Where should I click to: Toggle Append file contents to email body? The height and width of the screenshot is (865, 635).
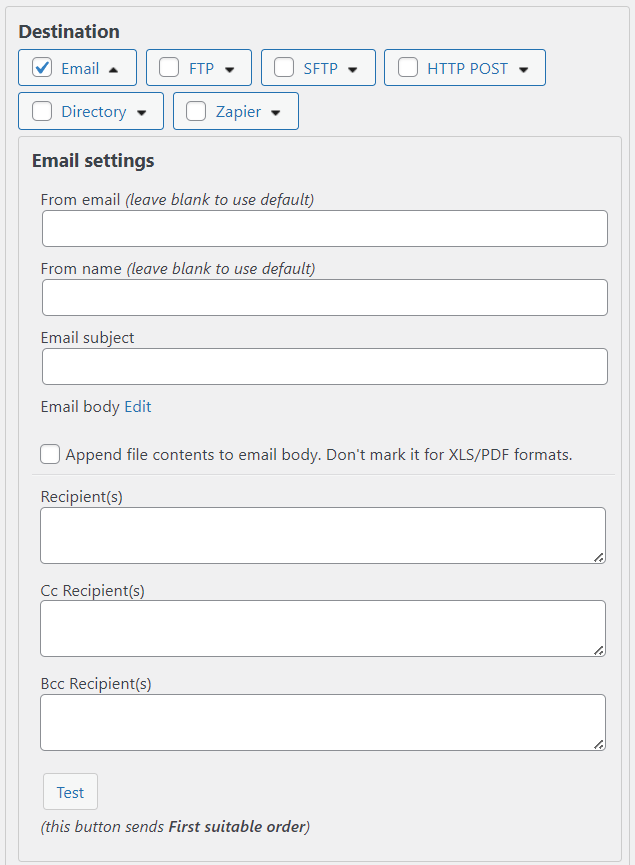pos(50,454)
